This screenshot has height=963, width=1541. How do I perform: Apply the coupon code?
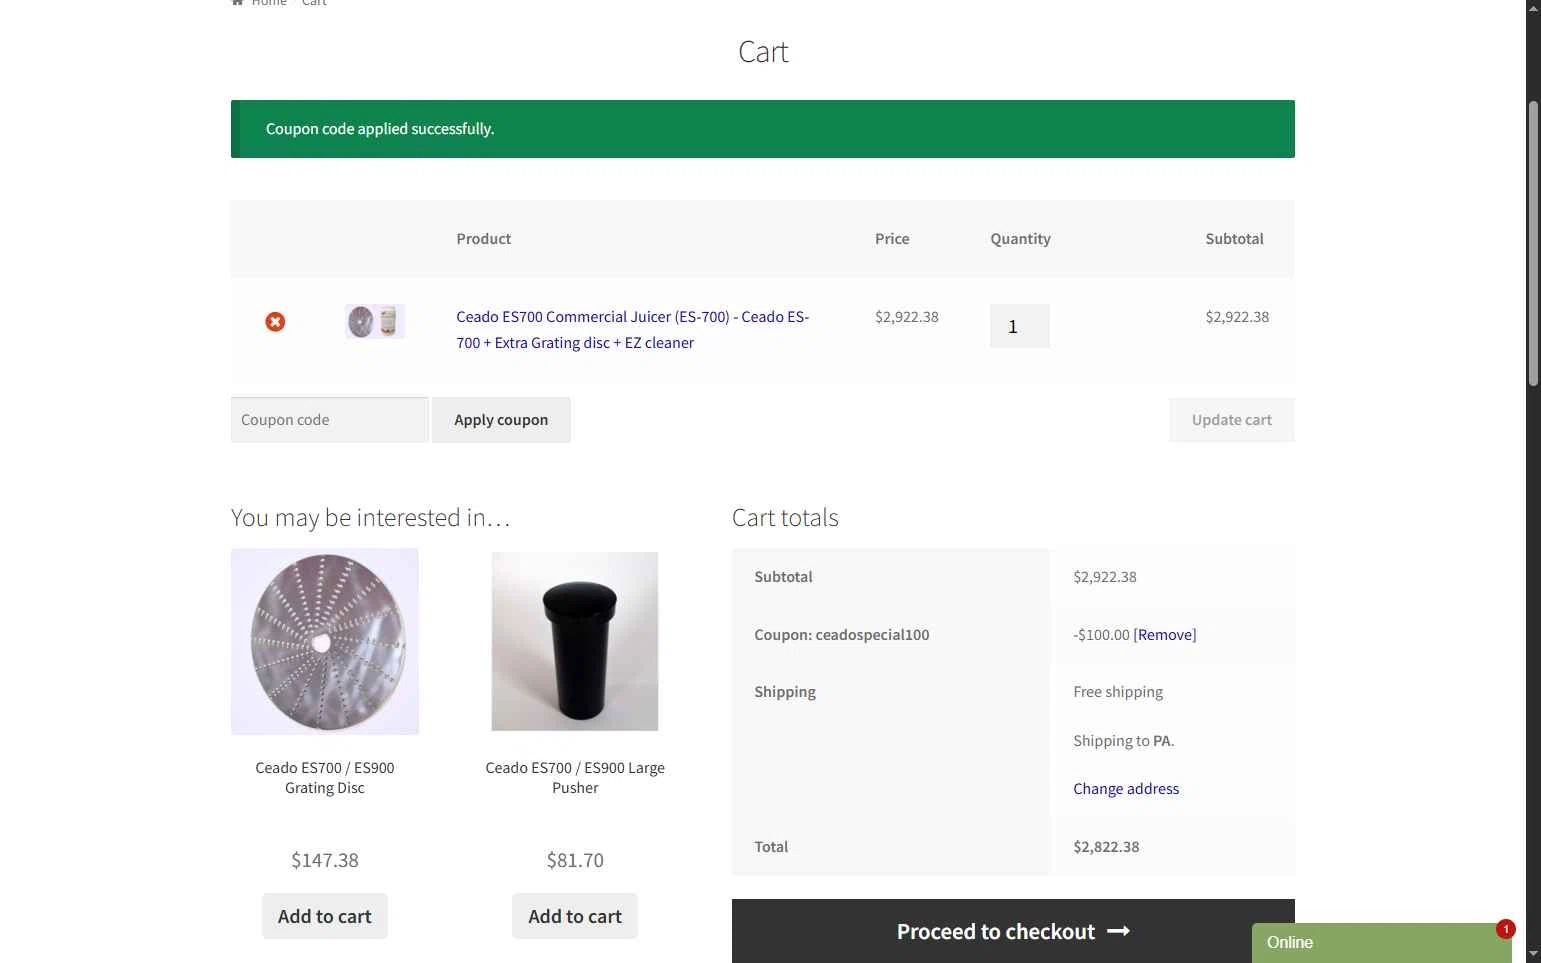[x=501, y=420]
